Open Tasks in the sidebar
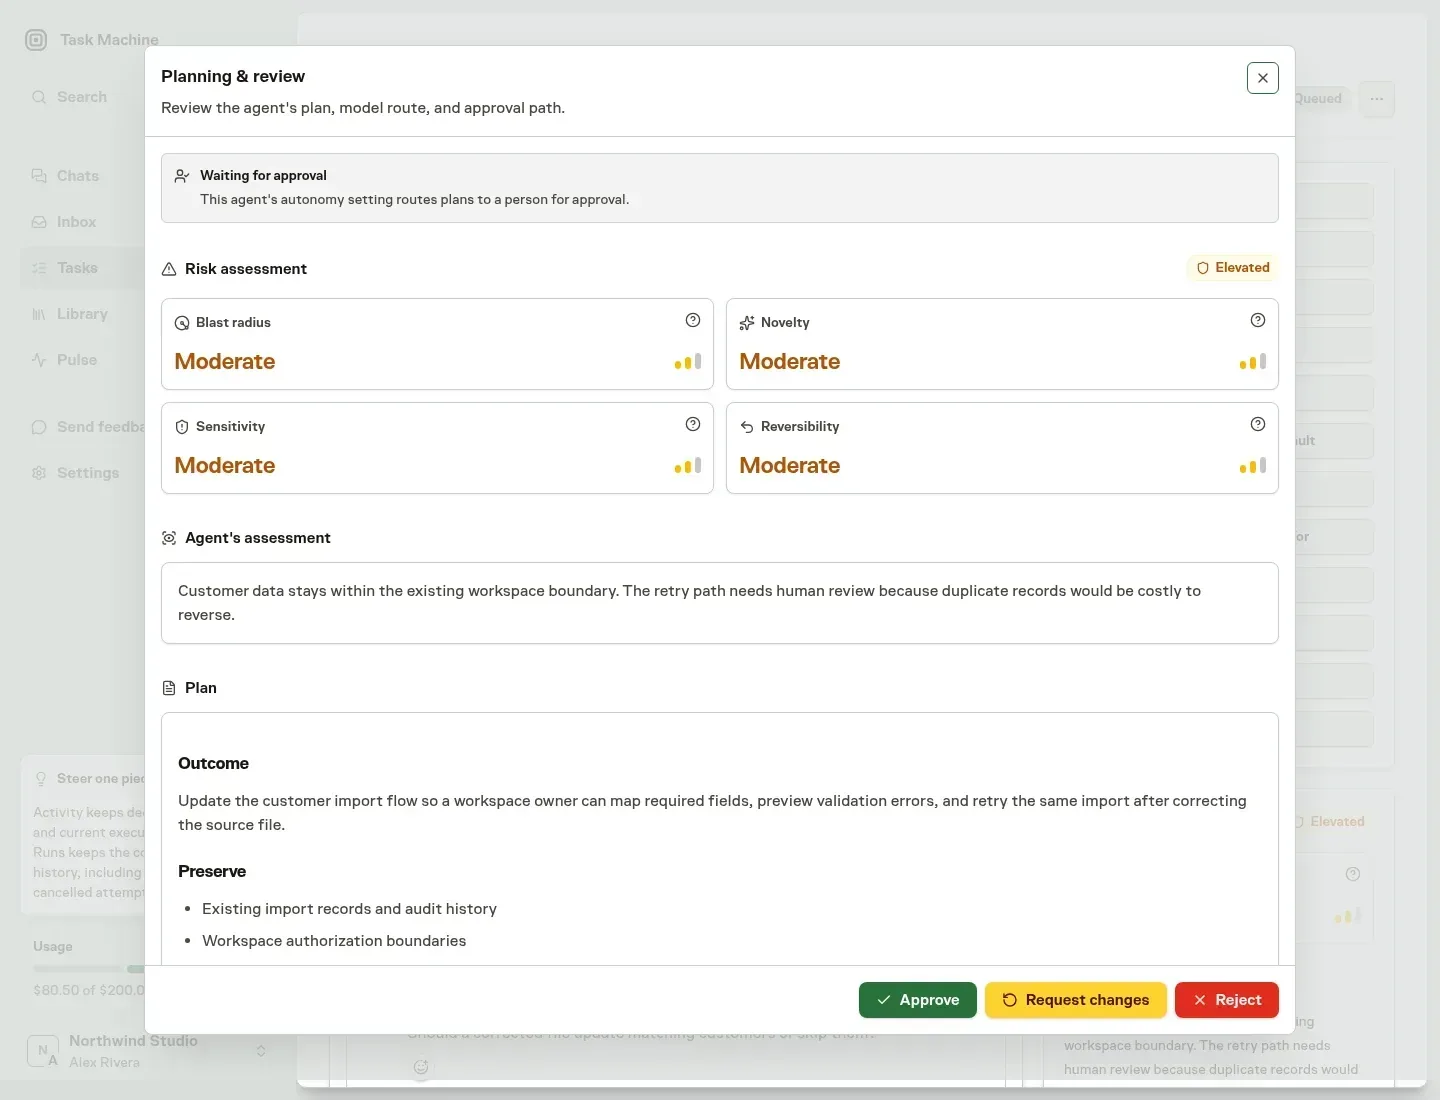 (82, 268)
